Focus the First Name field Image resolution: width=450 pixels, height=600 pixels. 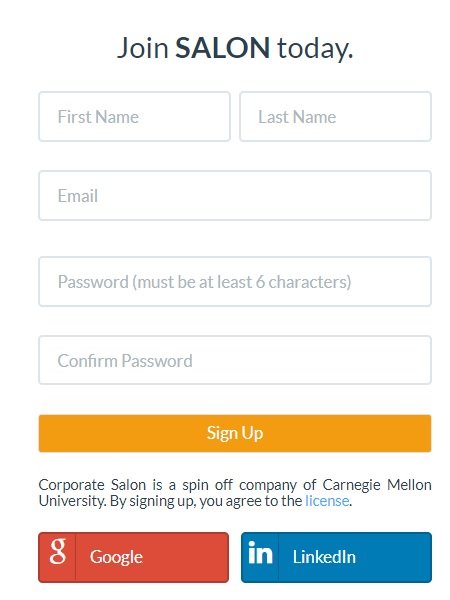(134, 117)
